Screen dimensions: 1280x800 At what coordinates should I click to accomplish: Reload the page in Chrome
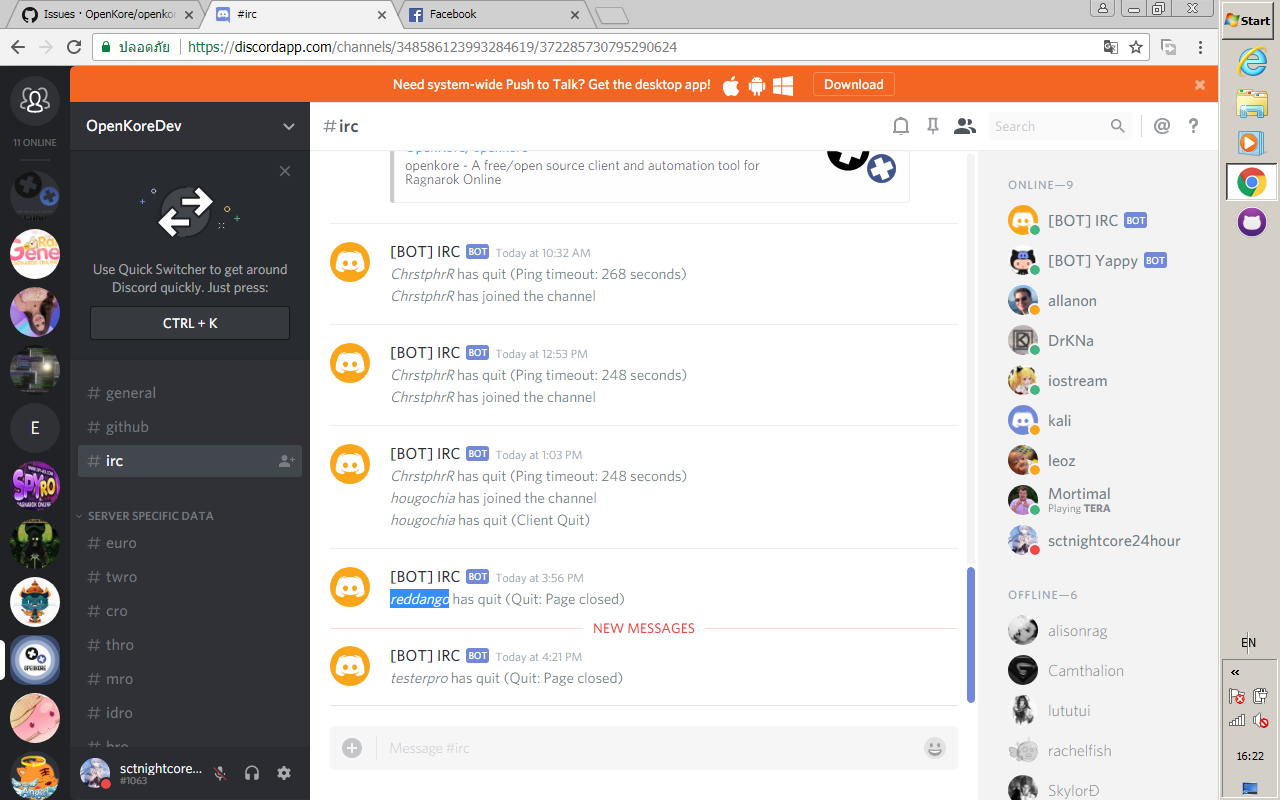pyautogui.click(x=73, y=47)
